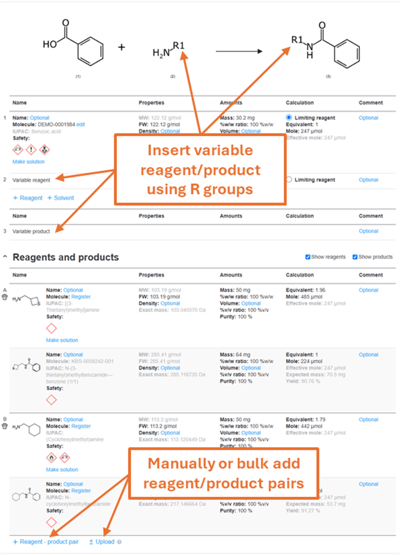The height and width of the screenshot is (555, 400).
Task: Select Limiting reagent radio for benzoic acid
Action: point(289,118)
